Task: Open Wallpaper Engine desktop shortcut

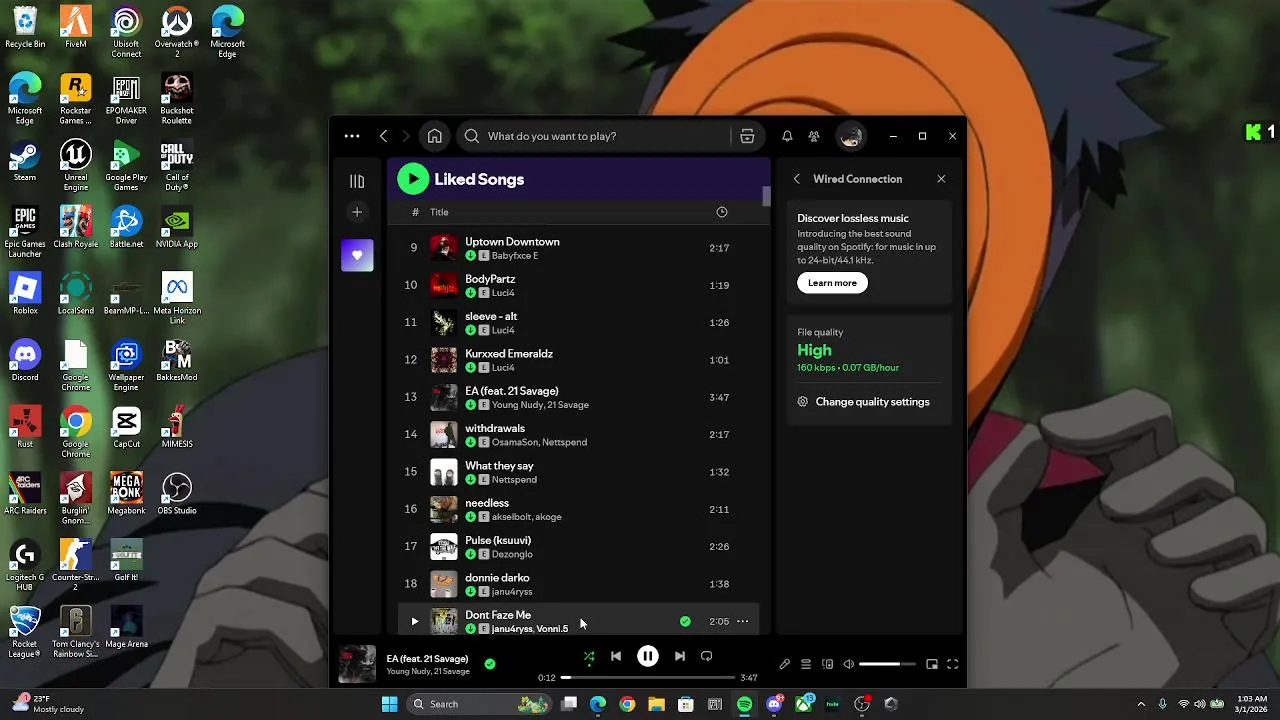Action: 126,366
